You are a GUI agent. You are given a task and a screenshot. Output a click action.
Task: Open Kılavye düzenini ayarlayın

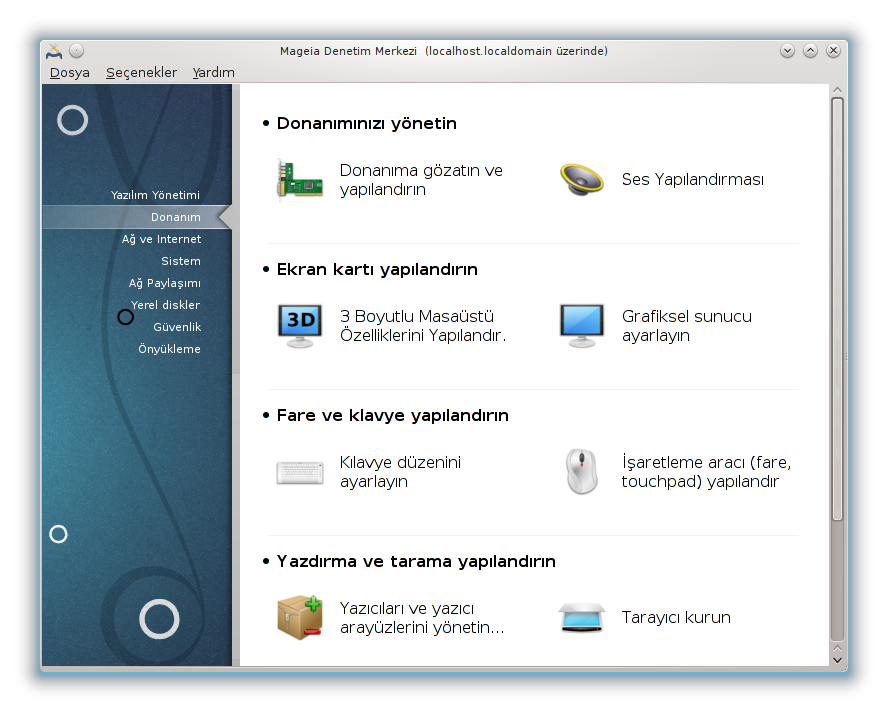[x=400, y=472]
